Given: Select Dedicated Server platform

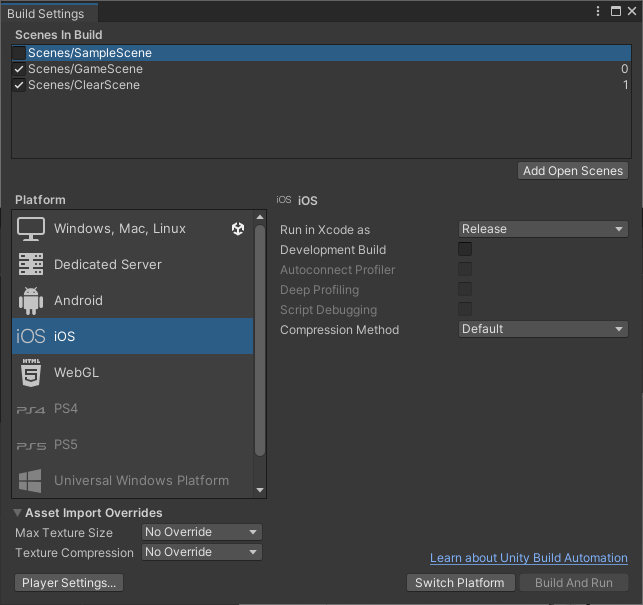Looking at the screenshot, I should coord(132,265).
